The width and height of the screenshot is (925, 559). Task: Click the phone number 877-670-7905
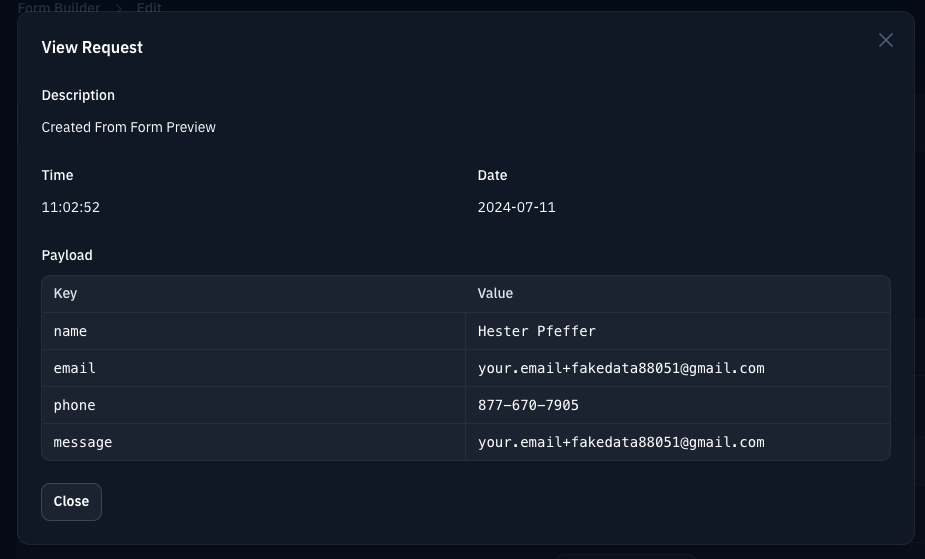click(x=528, y=406)
